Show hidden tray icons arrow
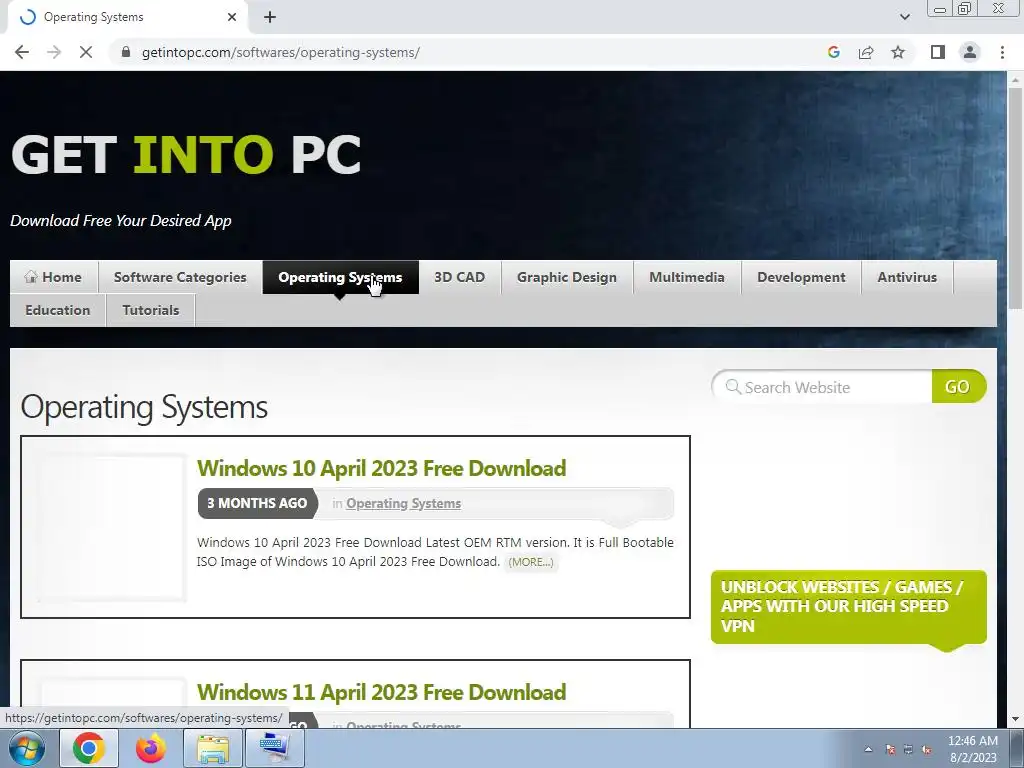Image resolution: width=1024 pixels, height=768 pixels. (869, 750)
